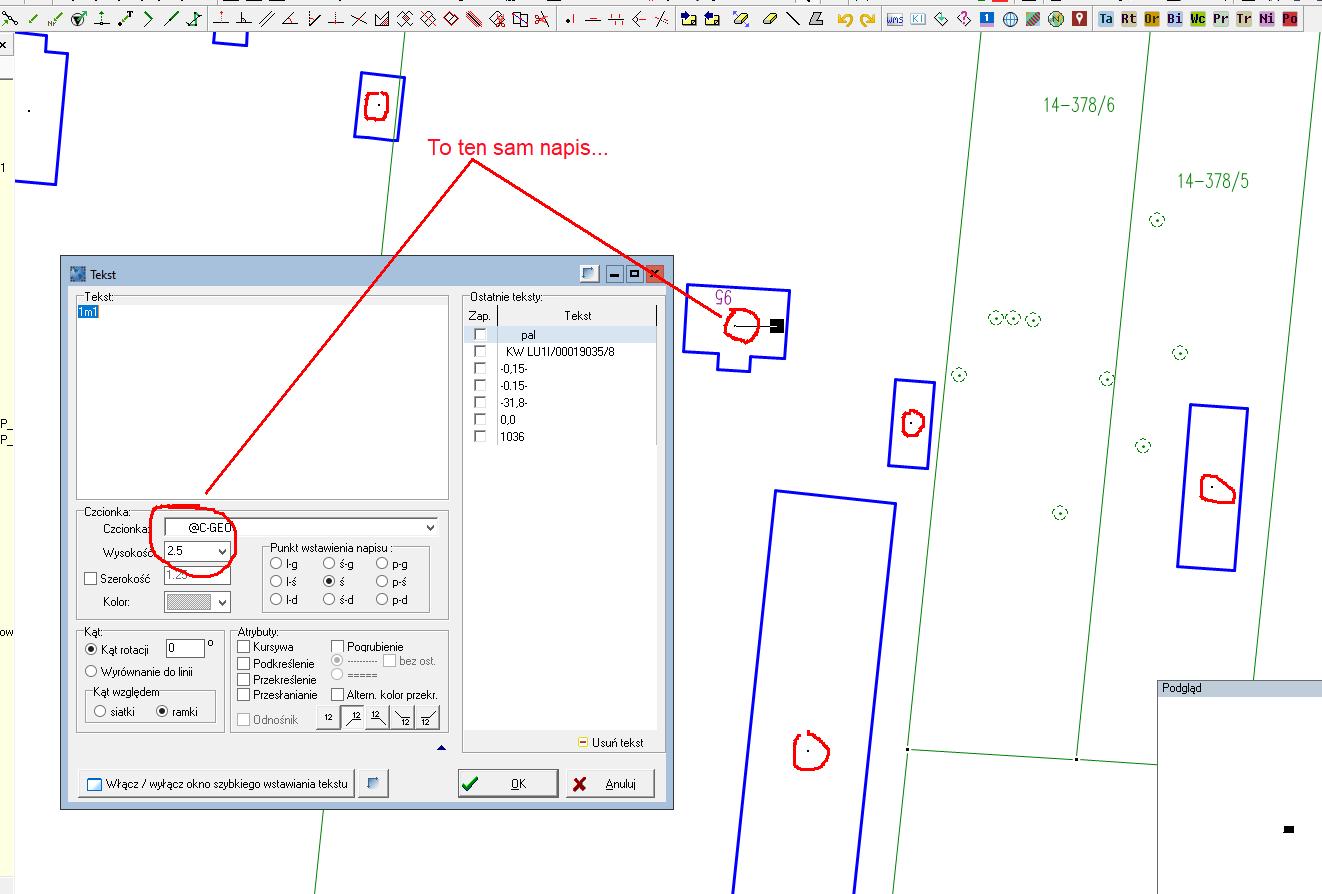
Task: Select the black diagonal line tool
Action: coord(792,19)
